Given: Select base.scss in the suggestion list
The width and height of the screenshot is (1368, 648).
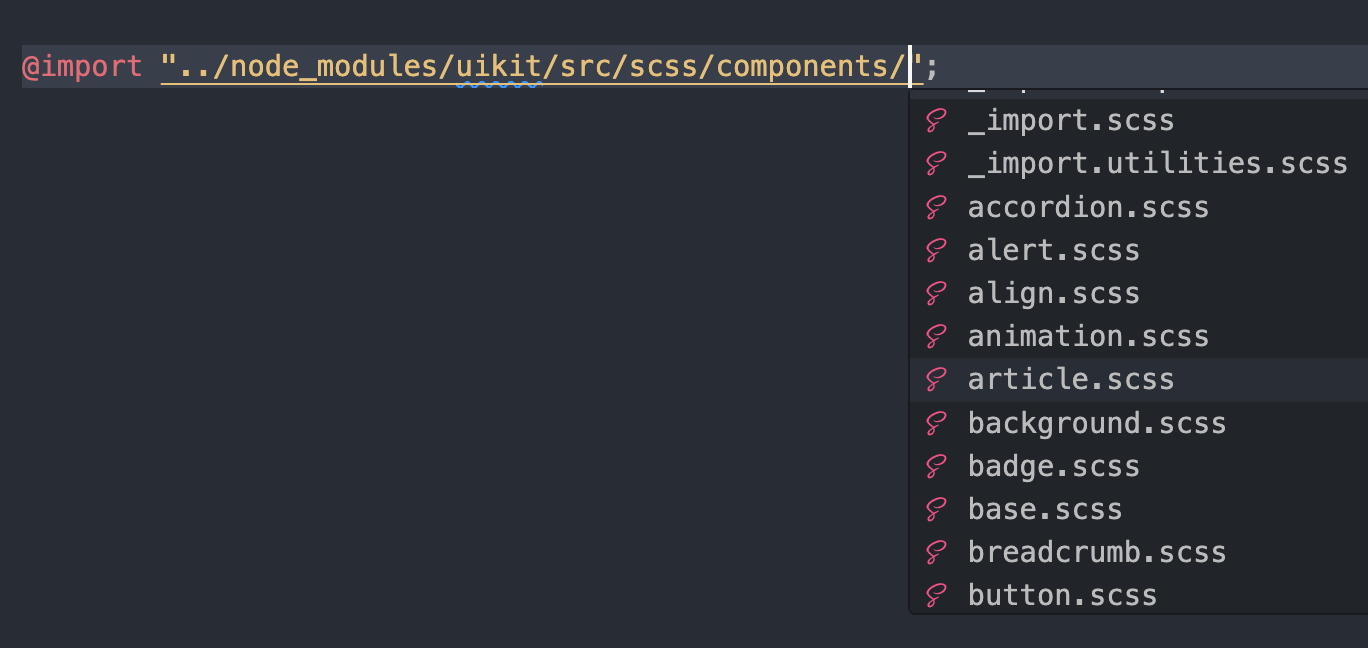Looking at the screenshot, I should (x=1045, y=510).
